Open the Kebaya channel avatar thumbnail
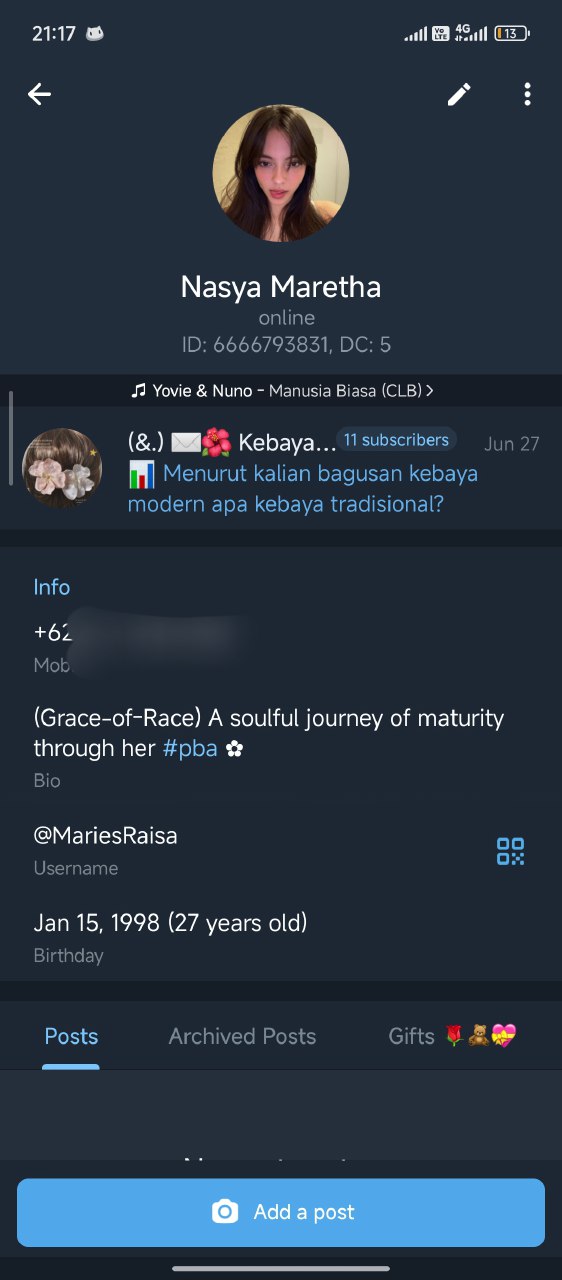562x1280 pixels. pyautogui.click(x=62, y=468)
